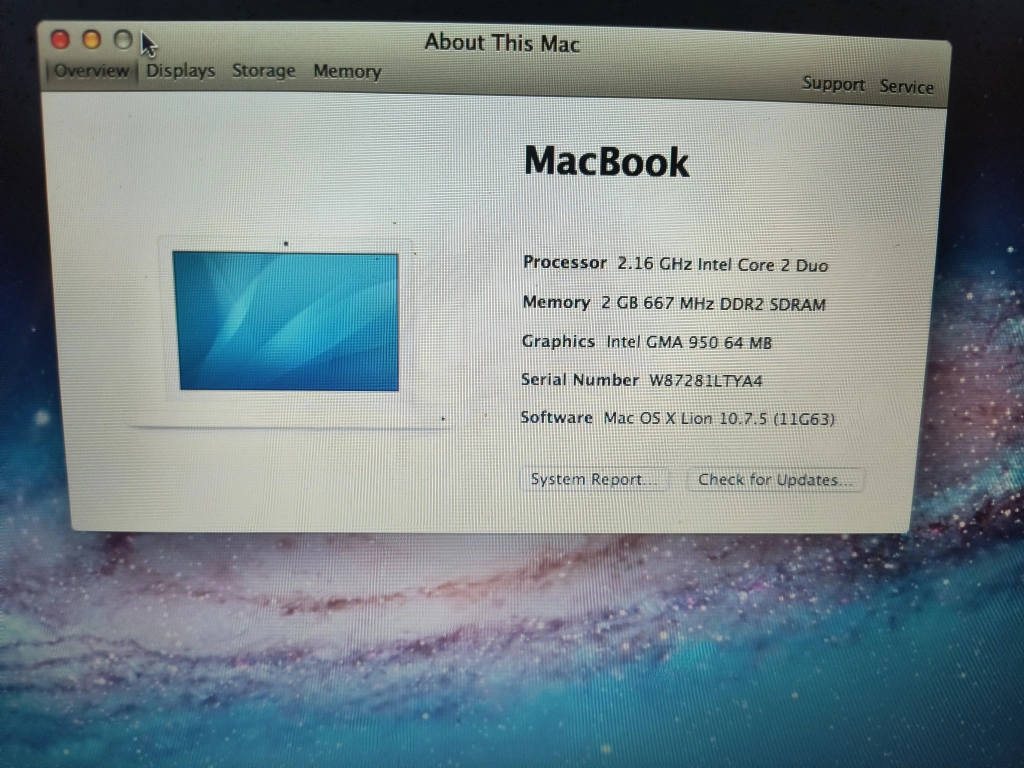This screenshot has height=768, width=1024.
Task: Open the Support section
Action: click(x=833, y=84)
